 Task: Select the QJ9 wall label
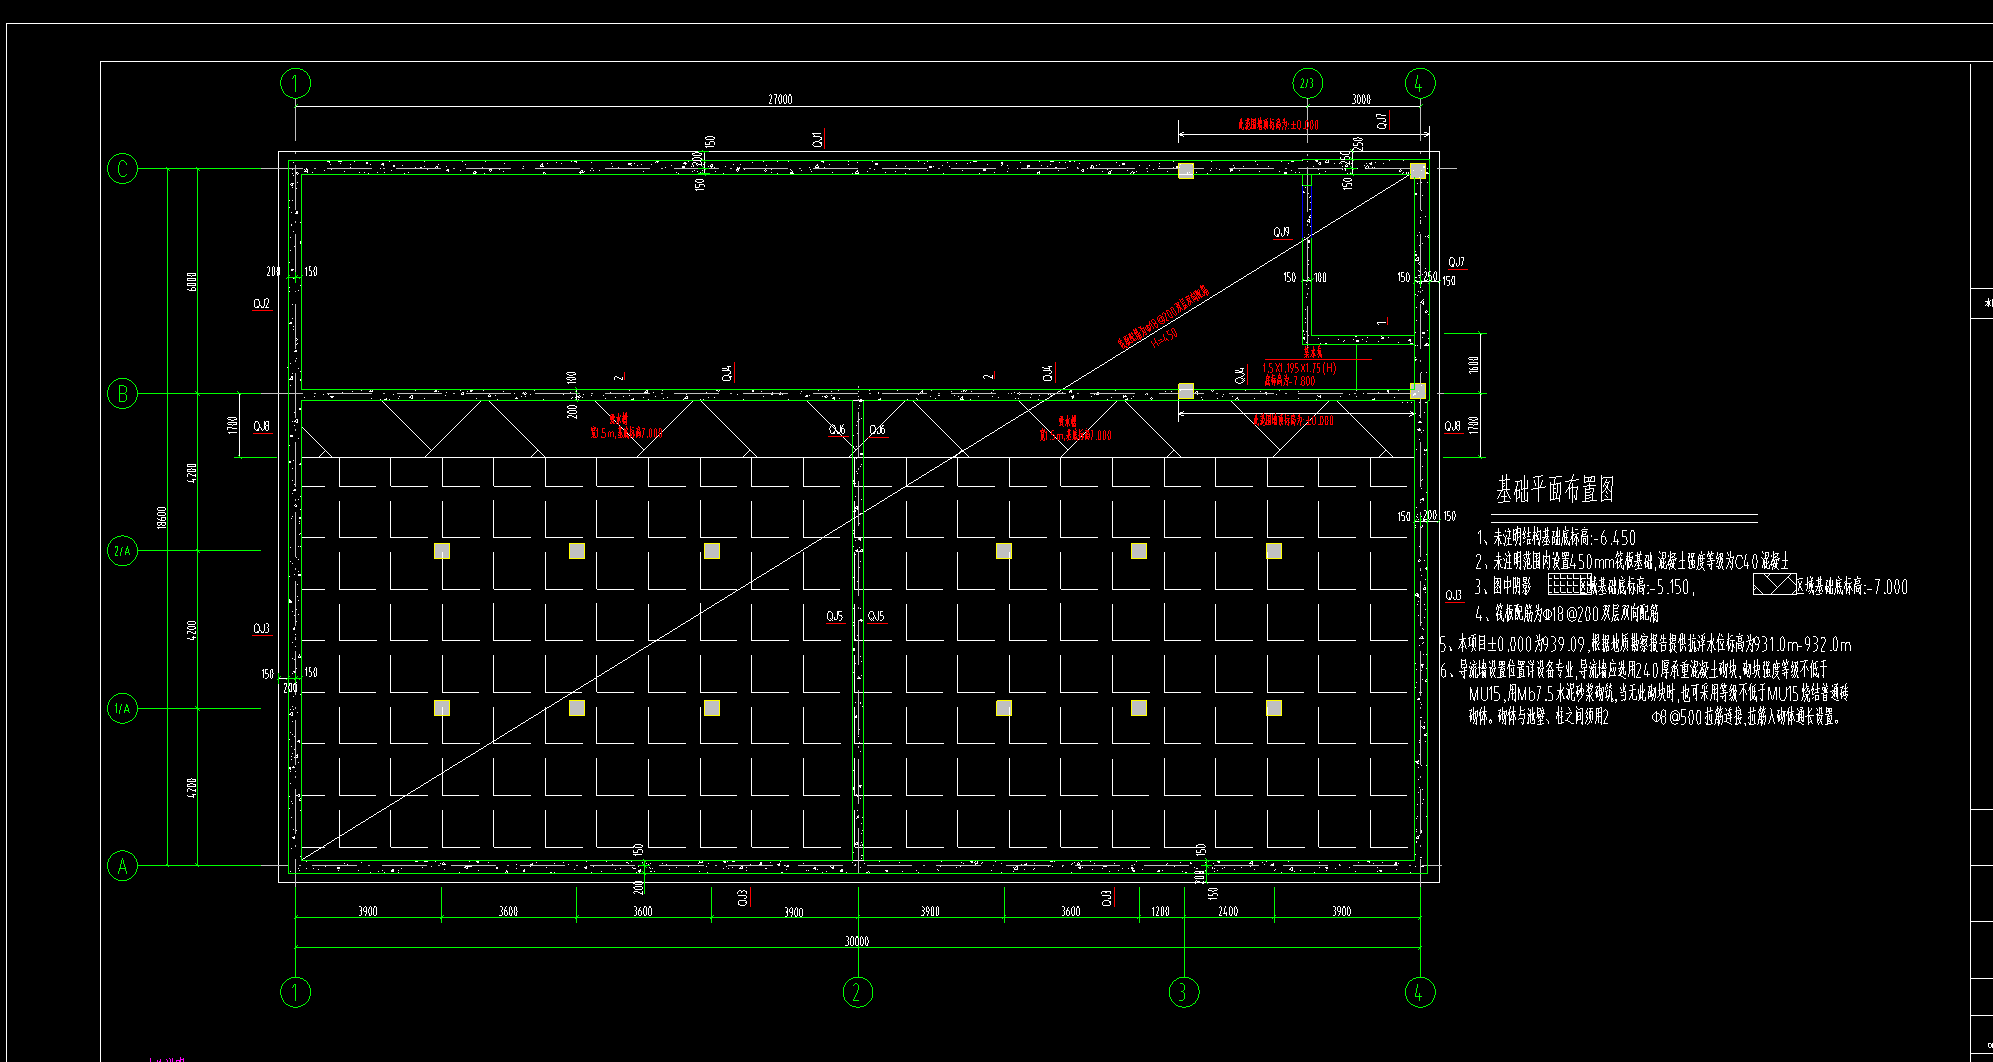[x=1281, y=232]
